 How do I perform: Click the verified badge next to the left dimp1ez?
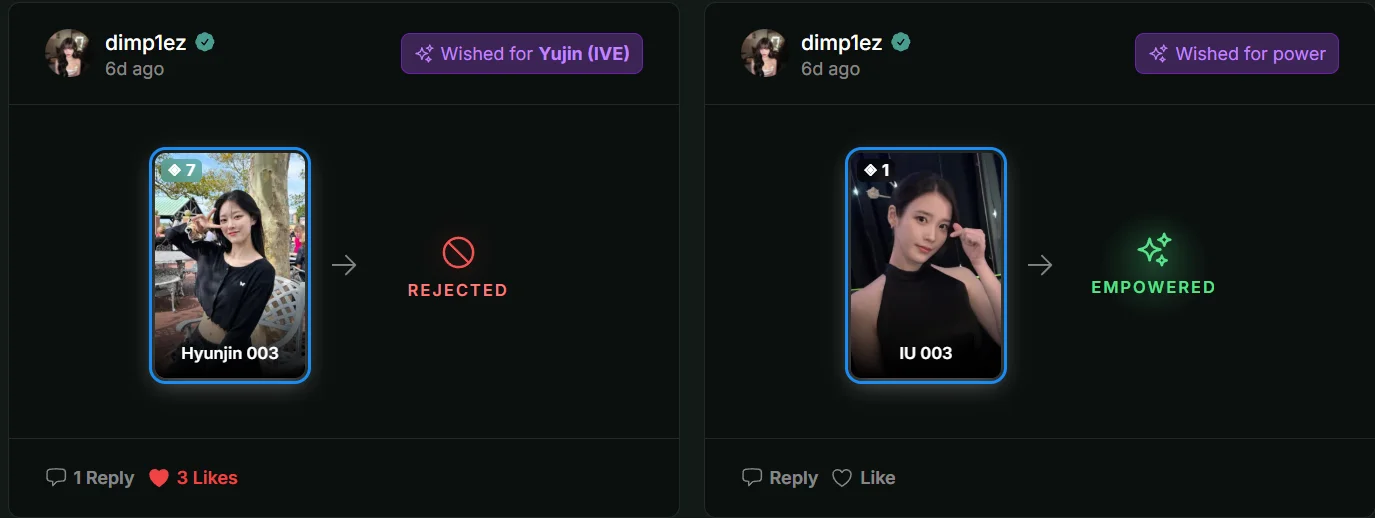click(206, 42)
